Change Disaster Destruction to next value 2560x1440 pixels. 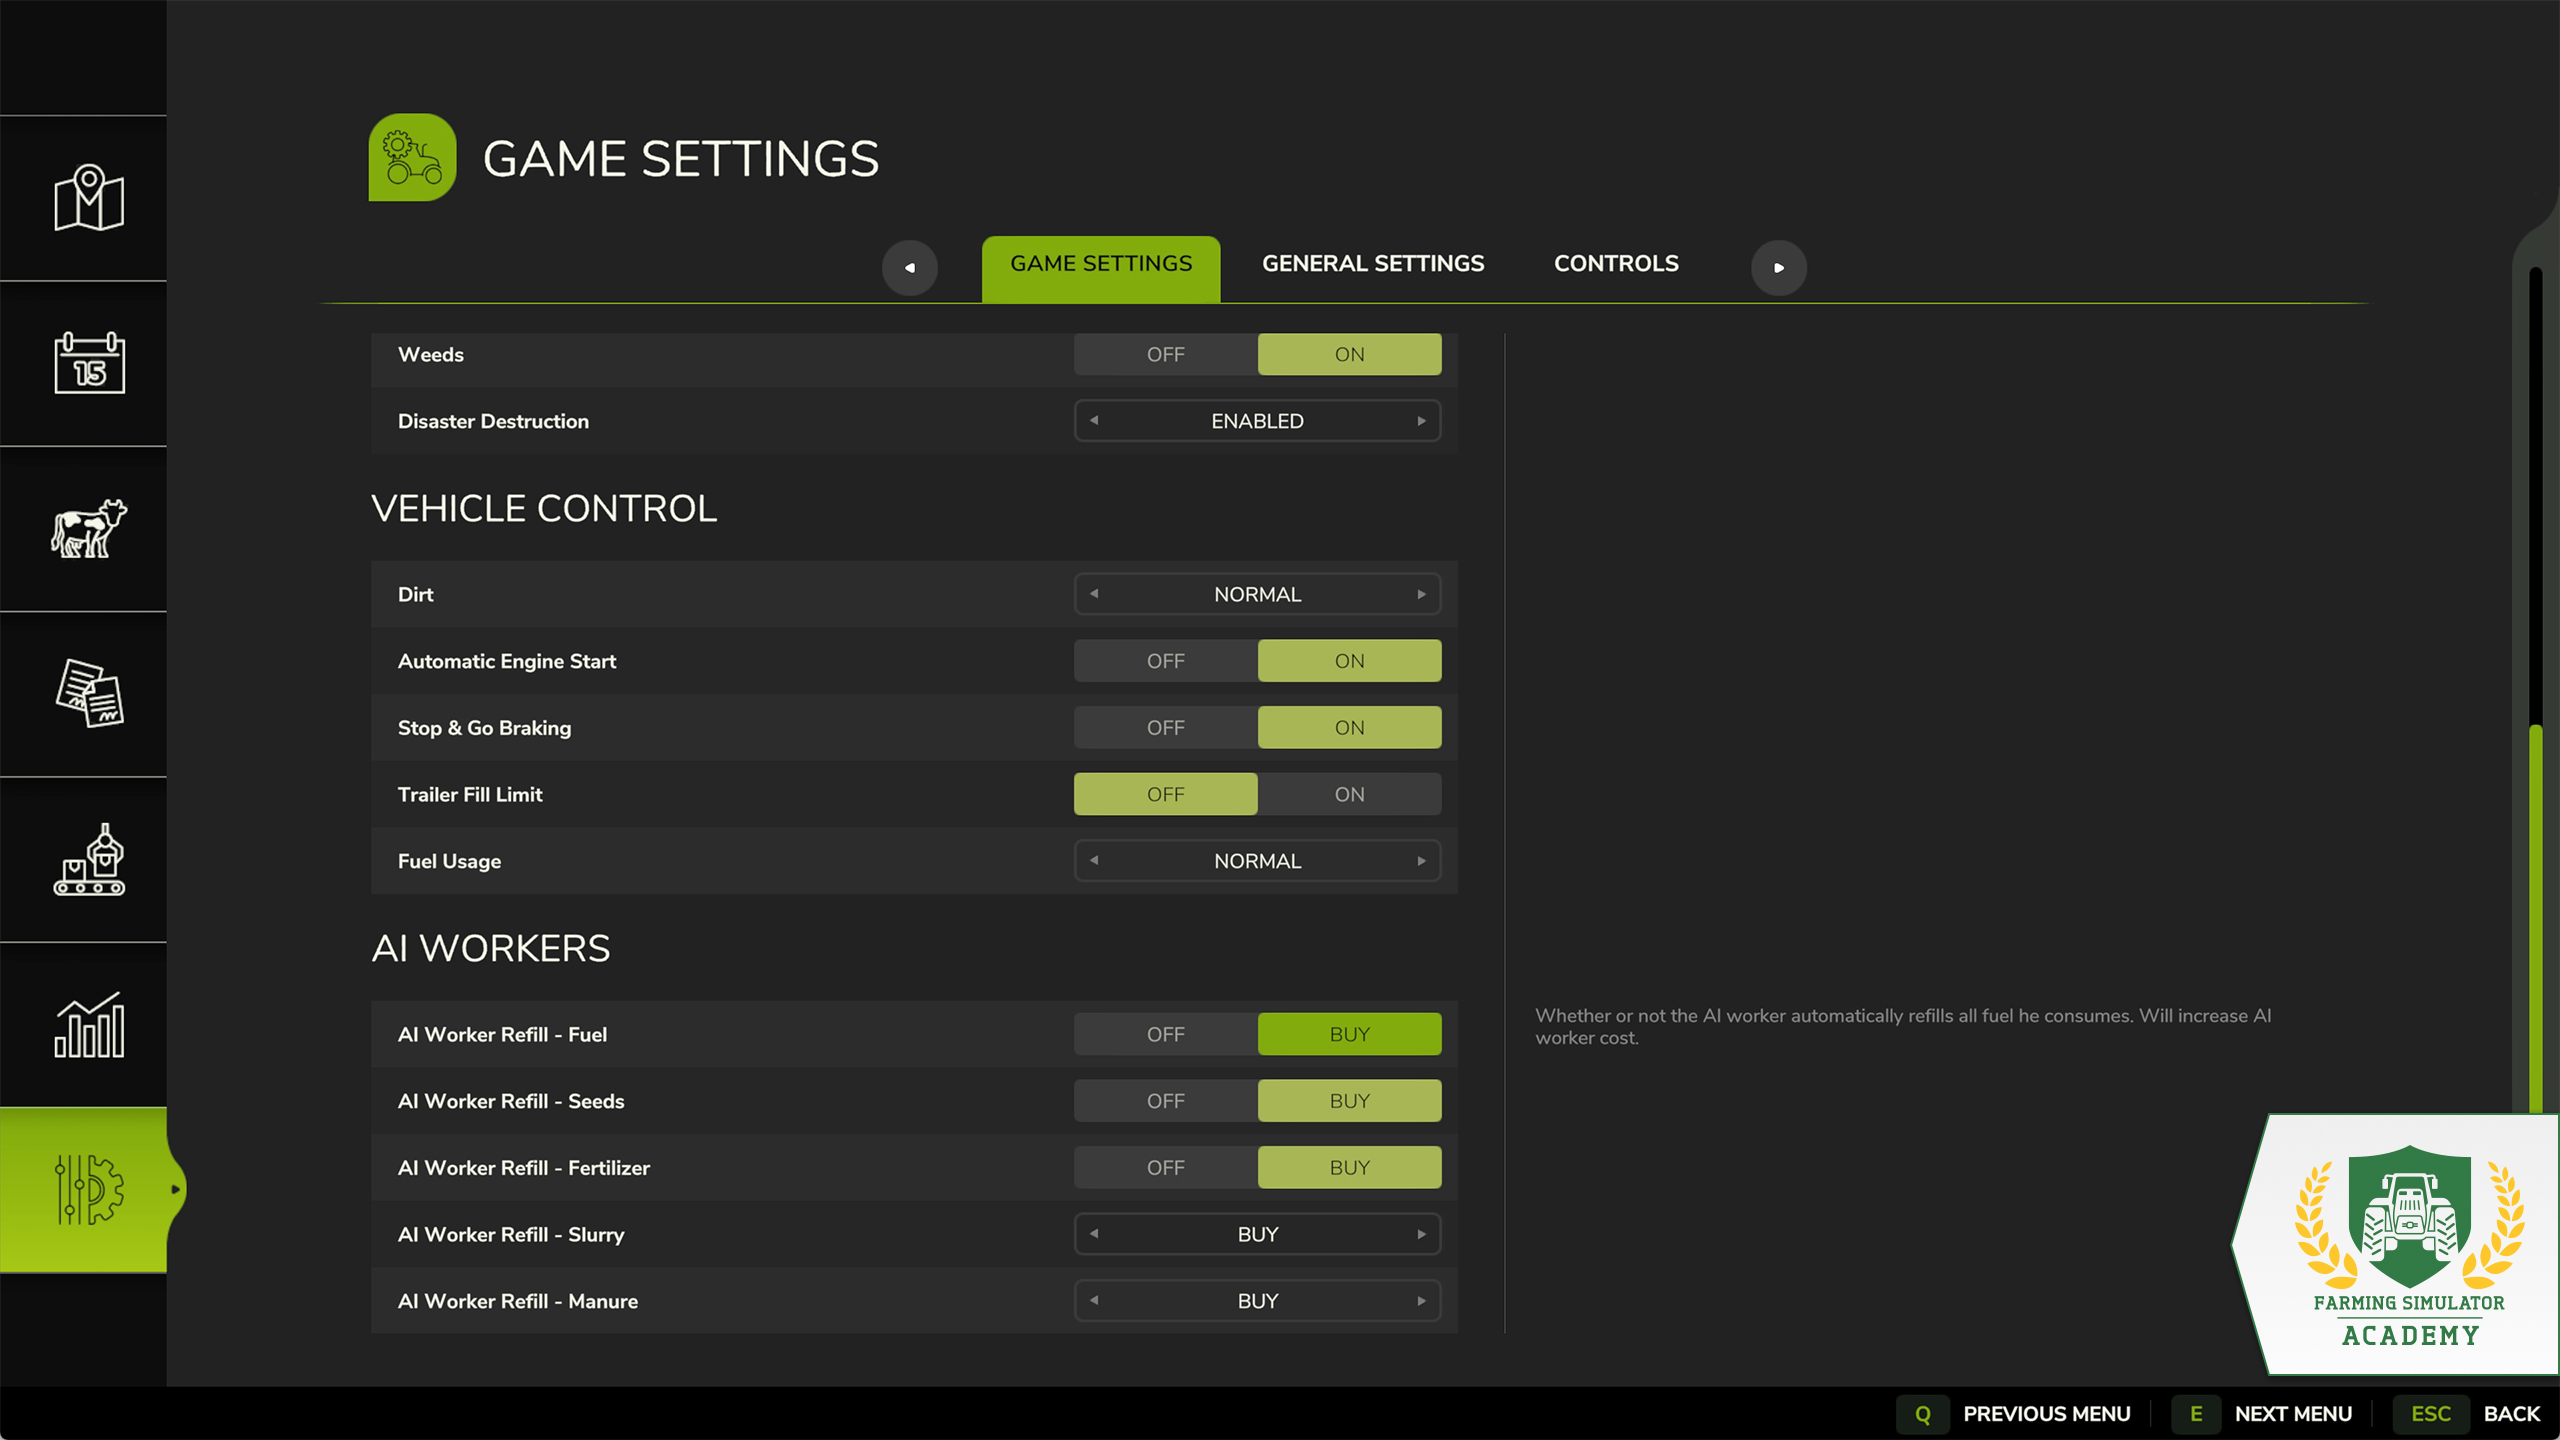pyautogui.click(x=1421, y=421)
